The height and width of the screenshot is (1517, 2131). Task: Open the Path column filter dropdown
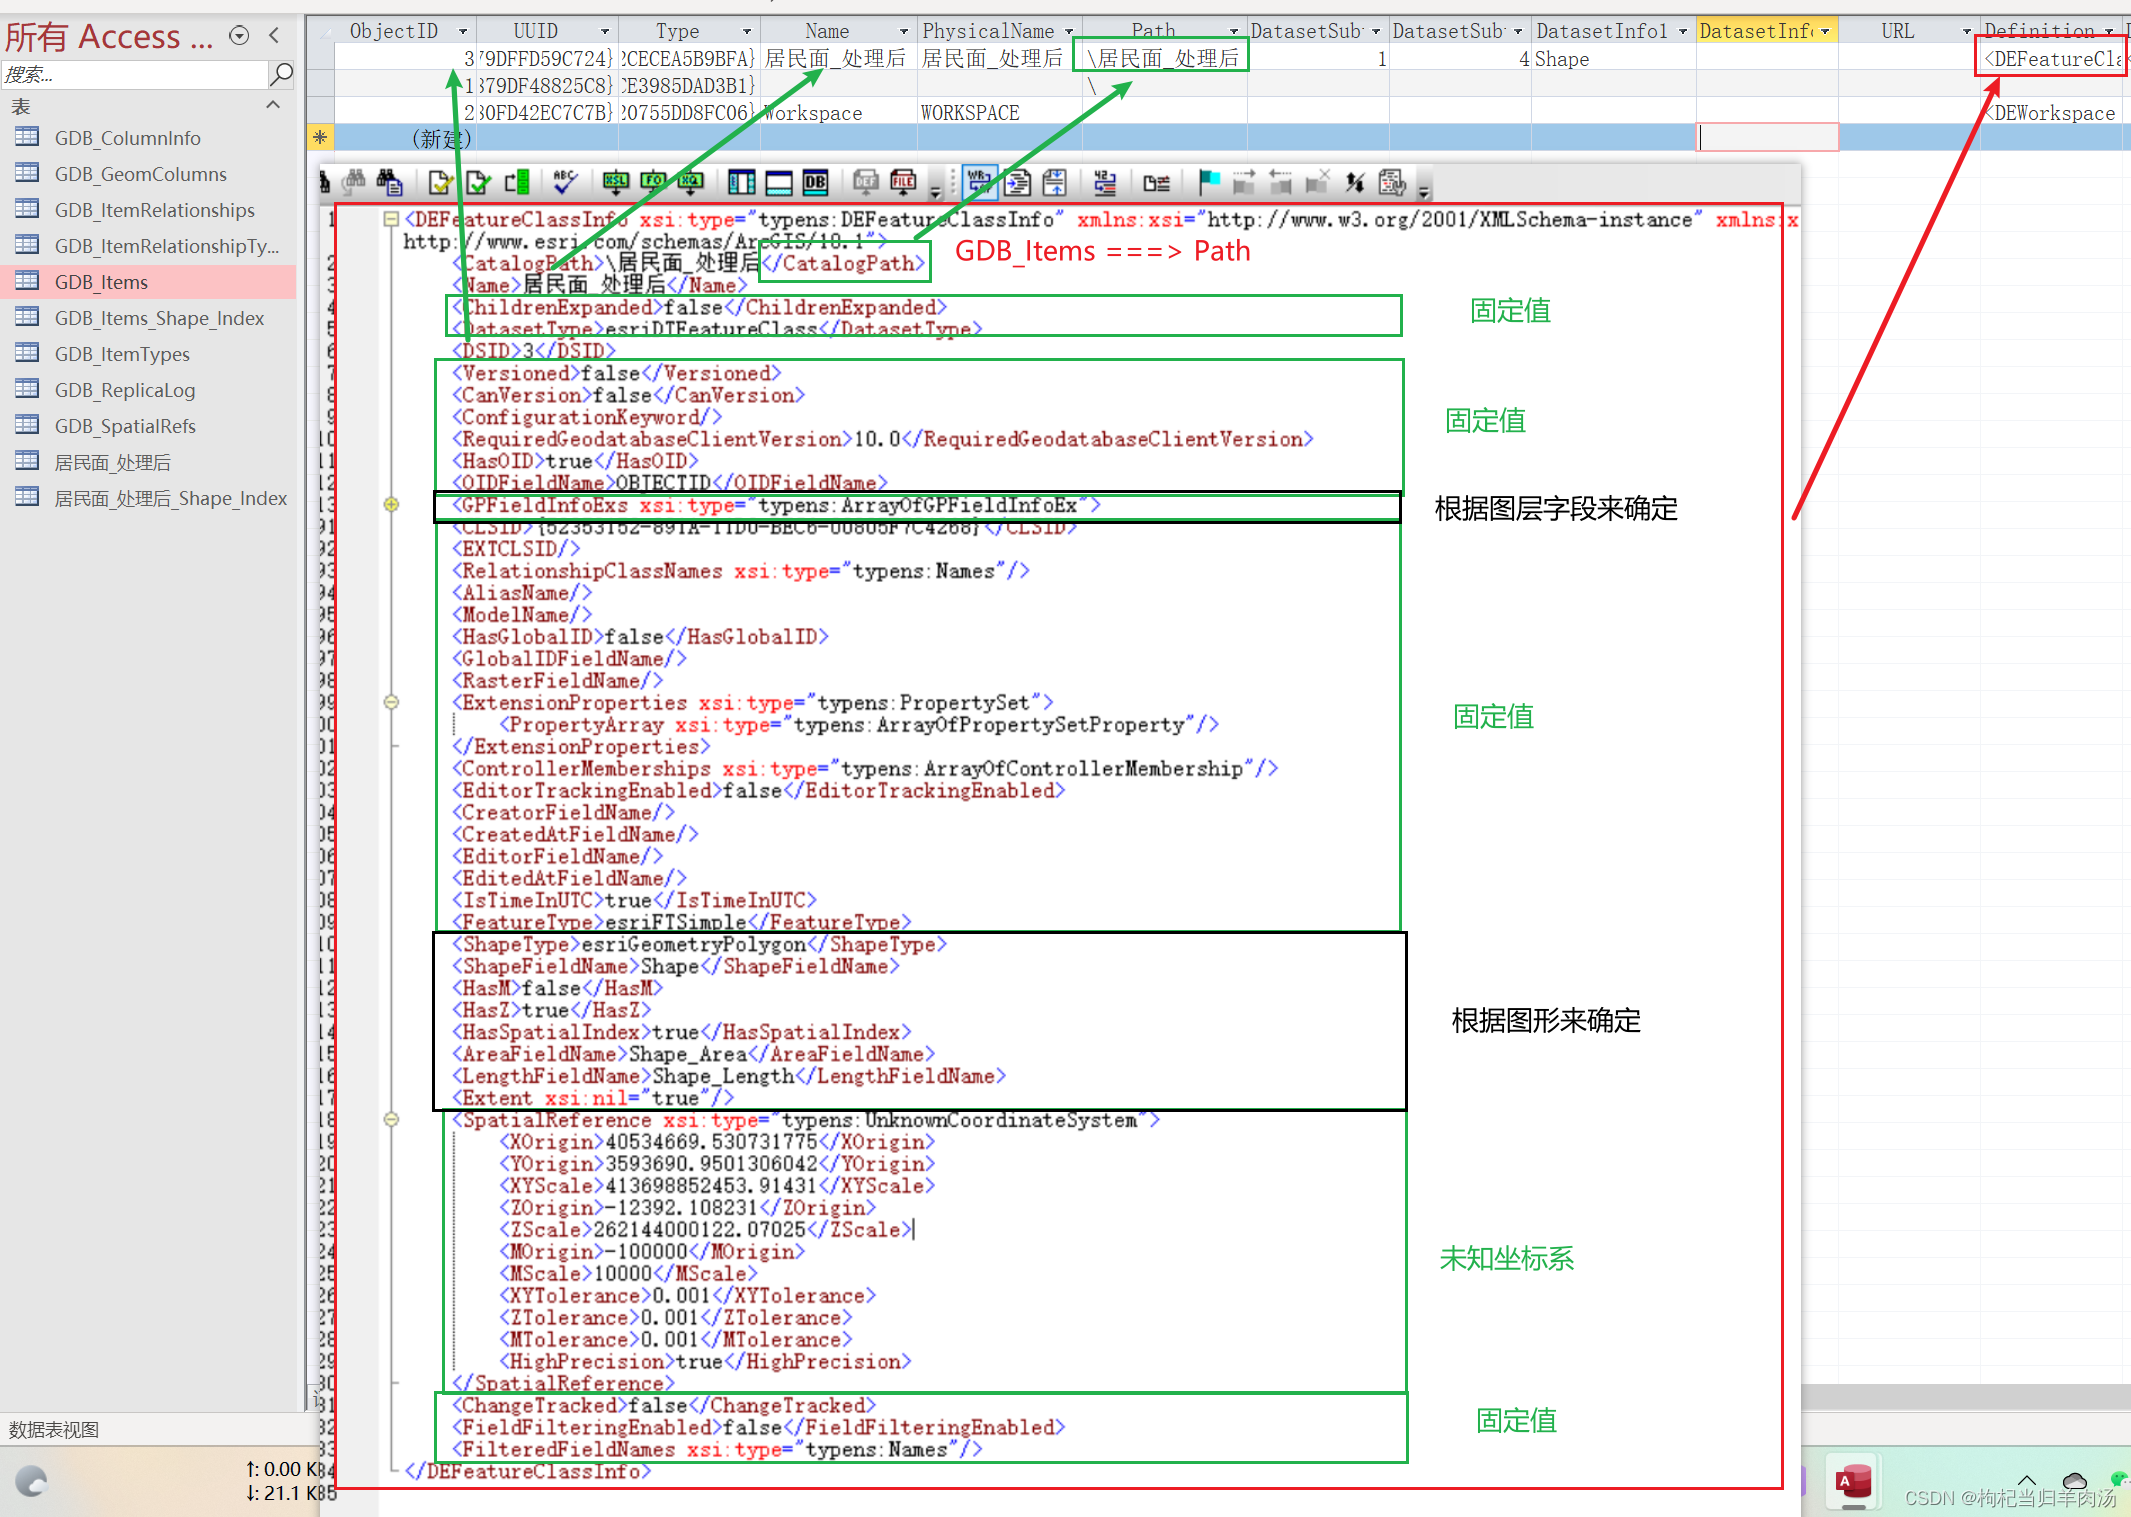pyautogui.click(x=1234, y=30)
